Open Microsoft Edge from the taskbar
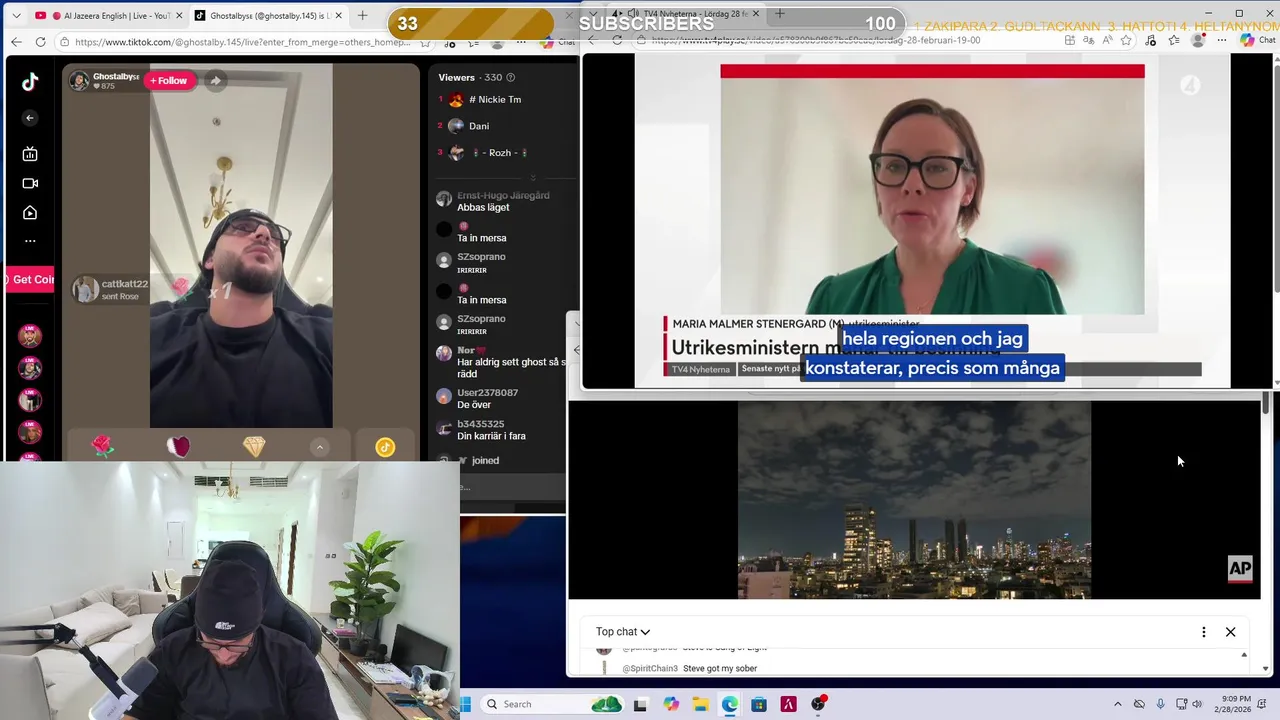Viewport: 1280px width, 720px height. (x=730, y=704)
